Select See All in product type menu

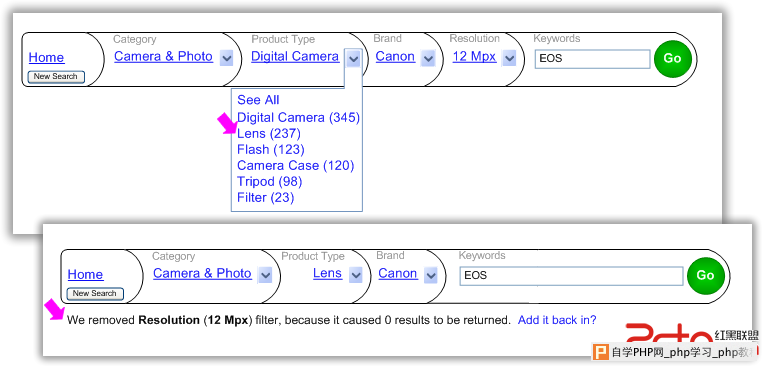coord(258,100)
